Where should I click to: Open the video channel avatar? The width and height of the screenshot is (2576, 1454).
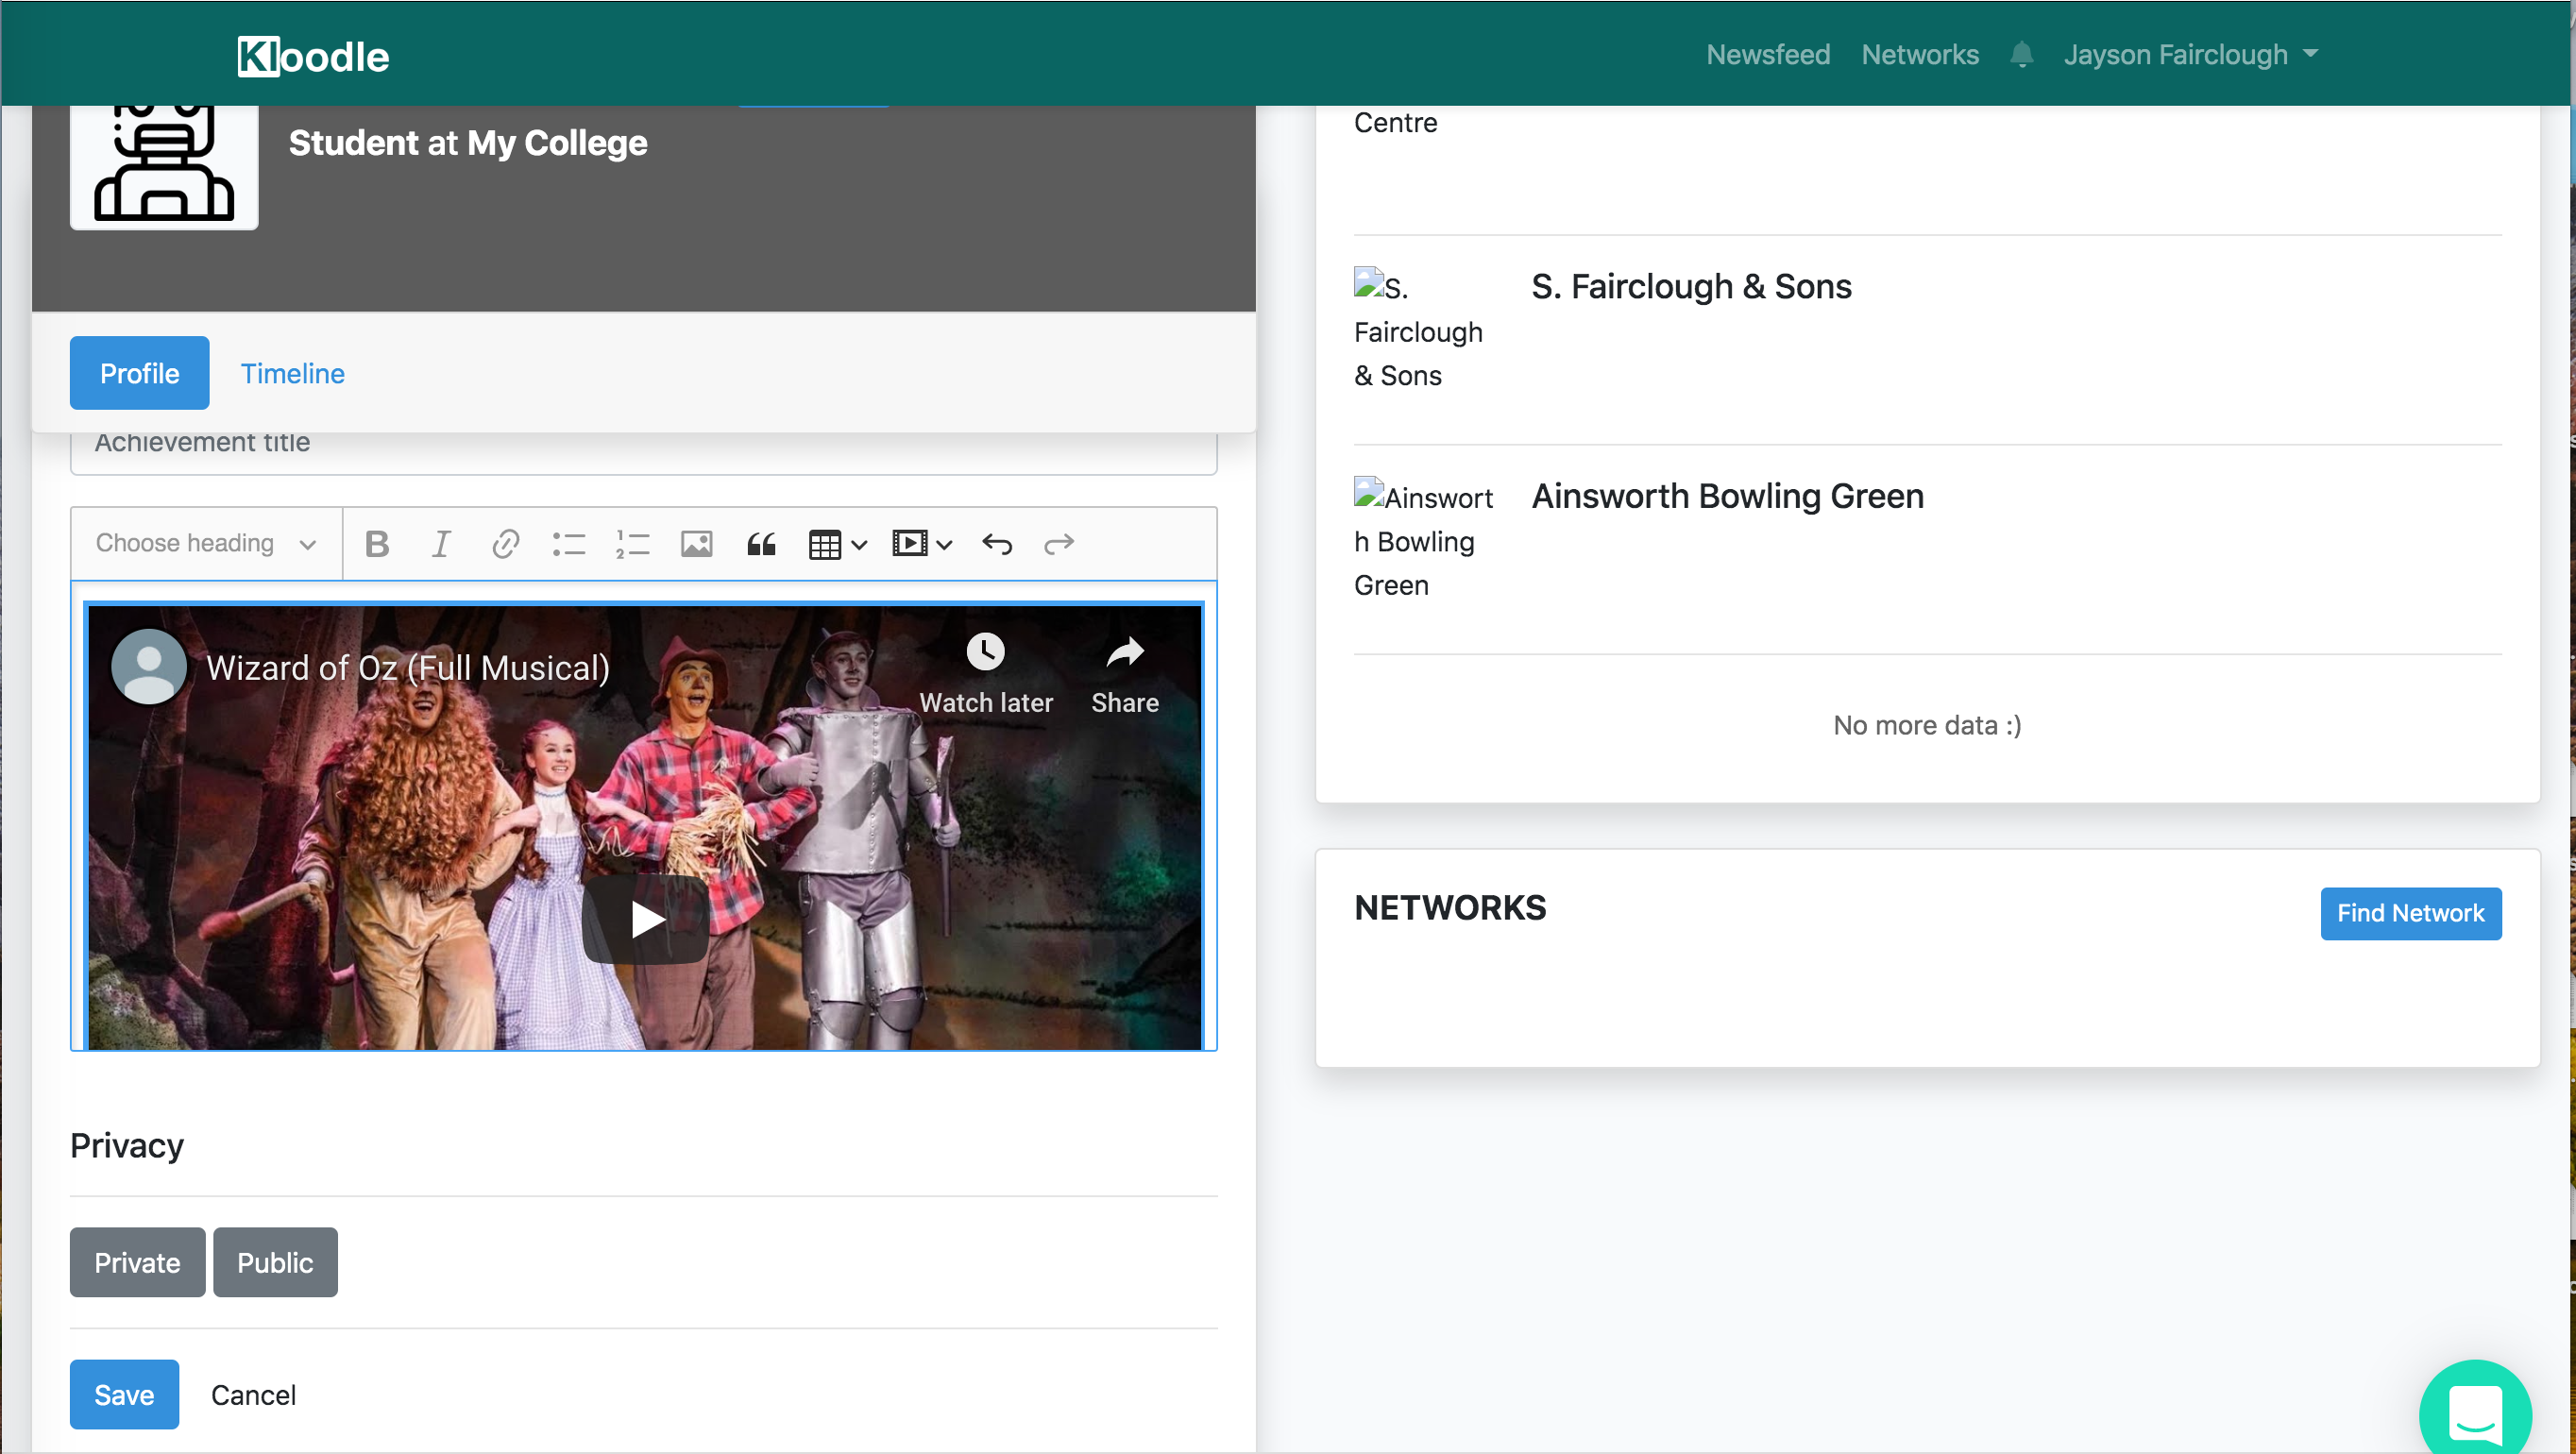[x=149, y=667]
